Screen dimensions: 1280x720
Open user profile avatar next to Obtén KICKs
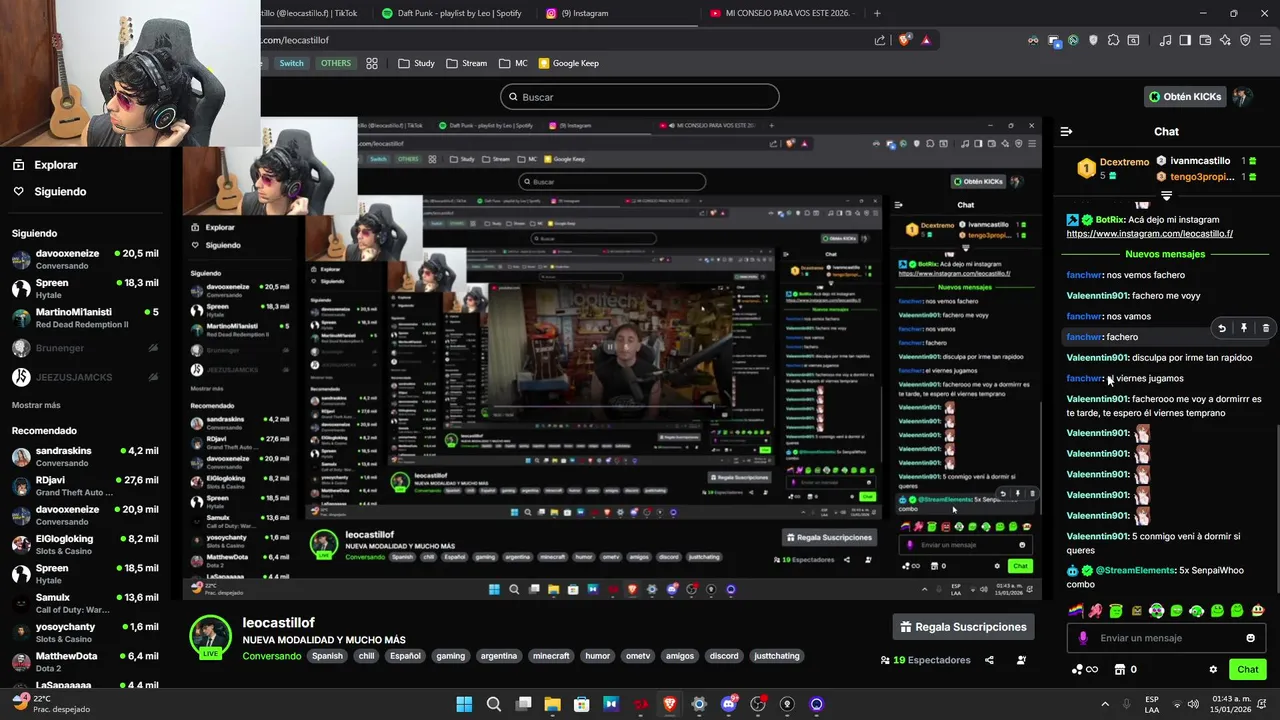(1241, 97)
